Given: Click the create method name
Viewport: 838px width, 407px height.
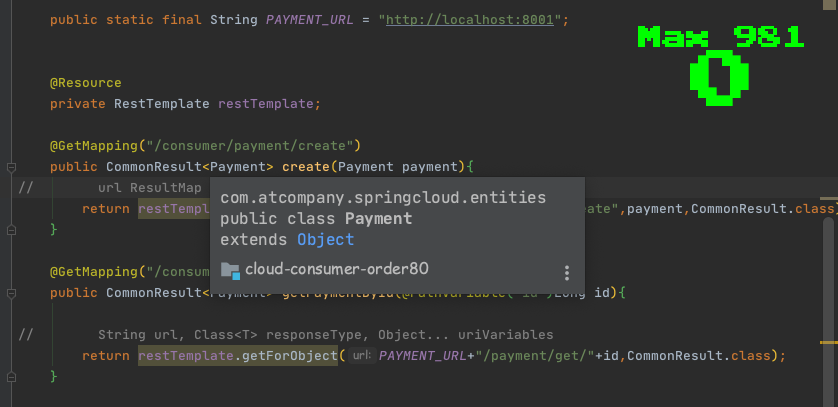Looking at the screenshot, I should click(306, 167).
